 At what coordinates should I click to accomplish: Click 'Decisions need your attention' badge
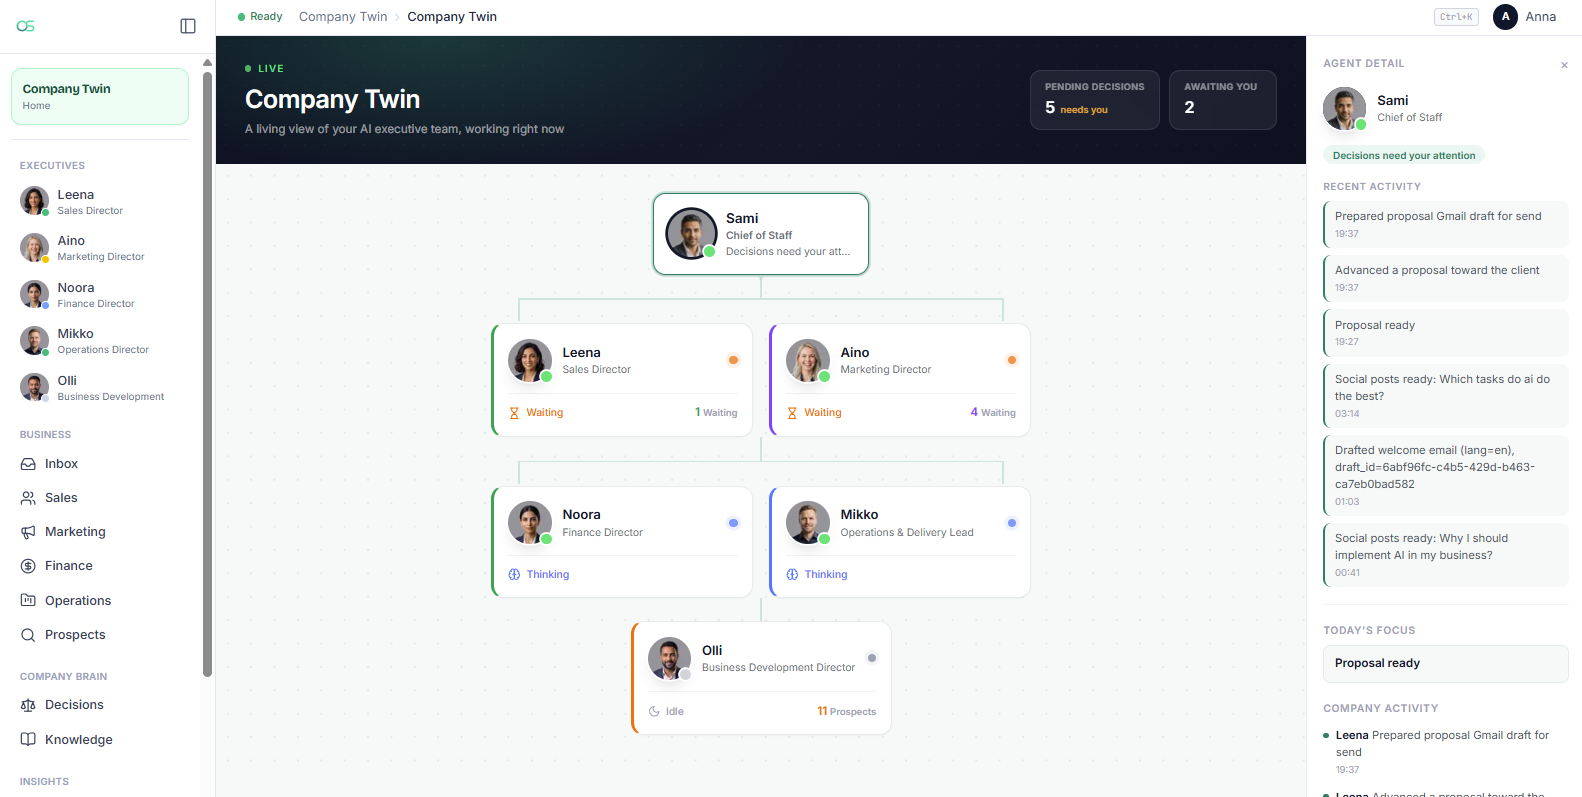(x=1404, y=156)
